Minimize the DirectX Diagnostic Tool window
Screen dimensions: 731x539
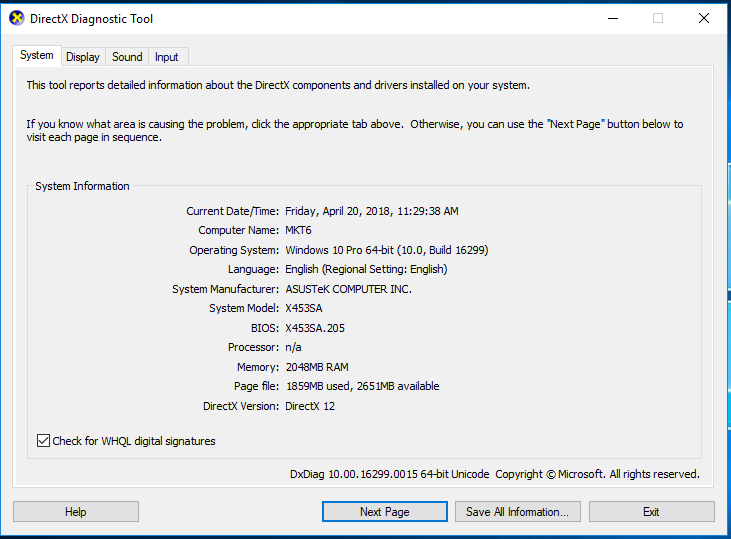click(x=611, y=18)
